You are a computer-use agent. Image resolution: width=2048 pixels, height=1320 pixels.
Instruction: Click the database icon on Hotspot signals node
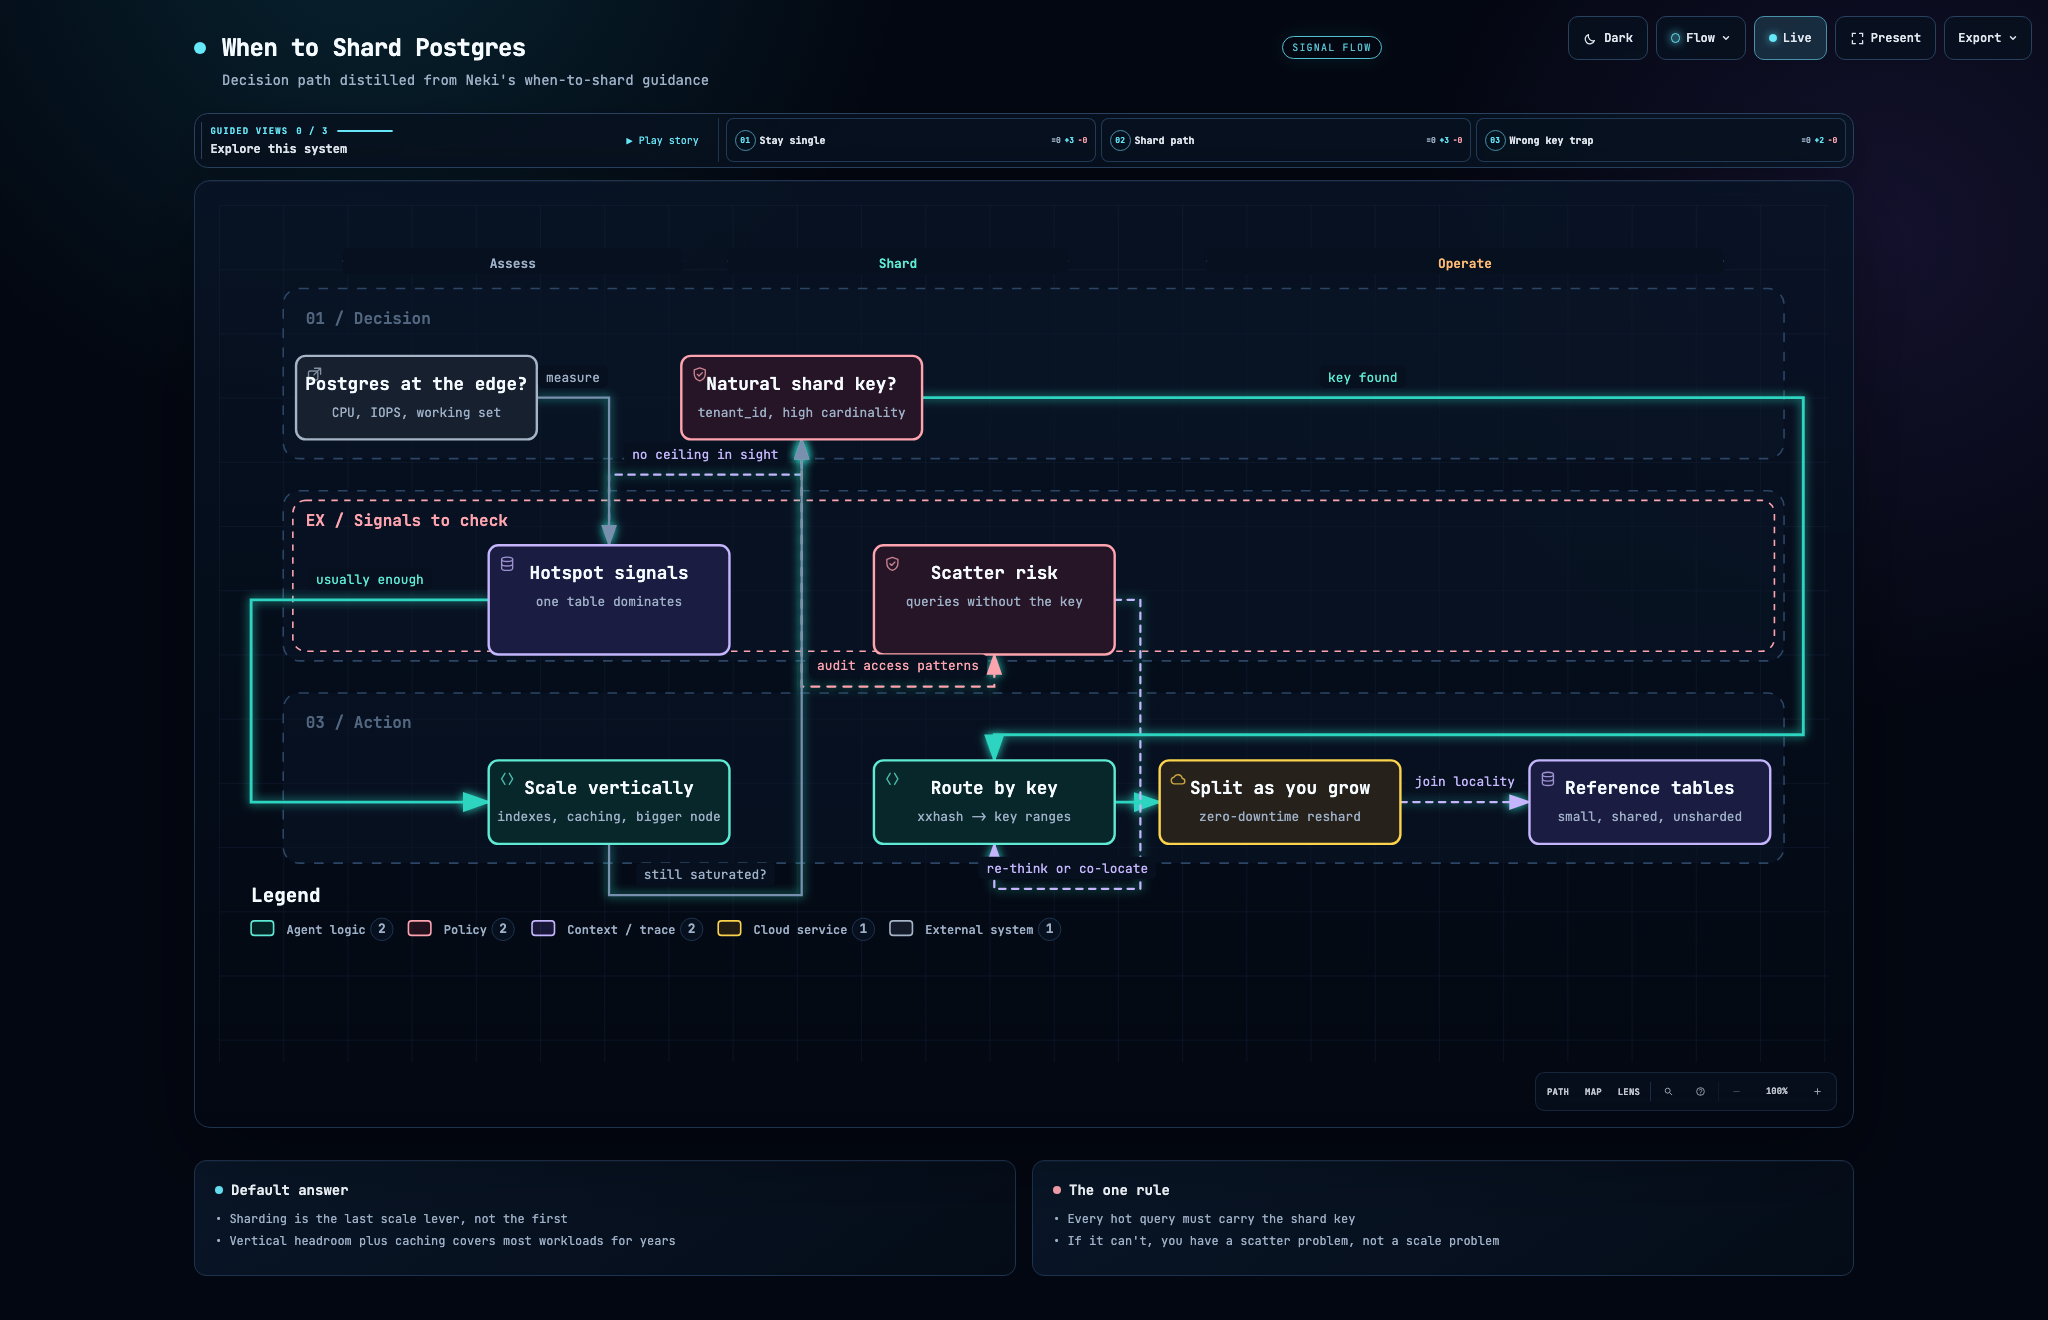(x=507, y=564)
